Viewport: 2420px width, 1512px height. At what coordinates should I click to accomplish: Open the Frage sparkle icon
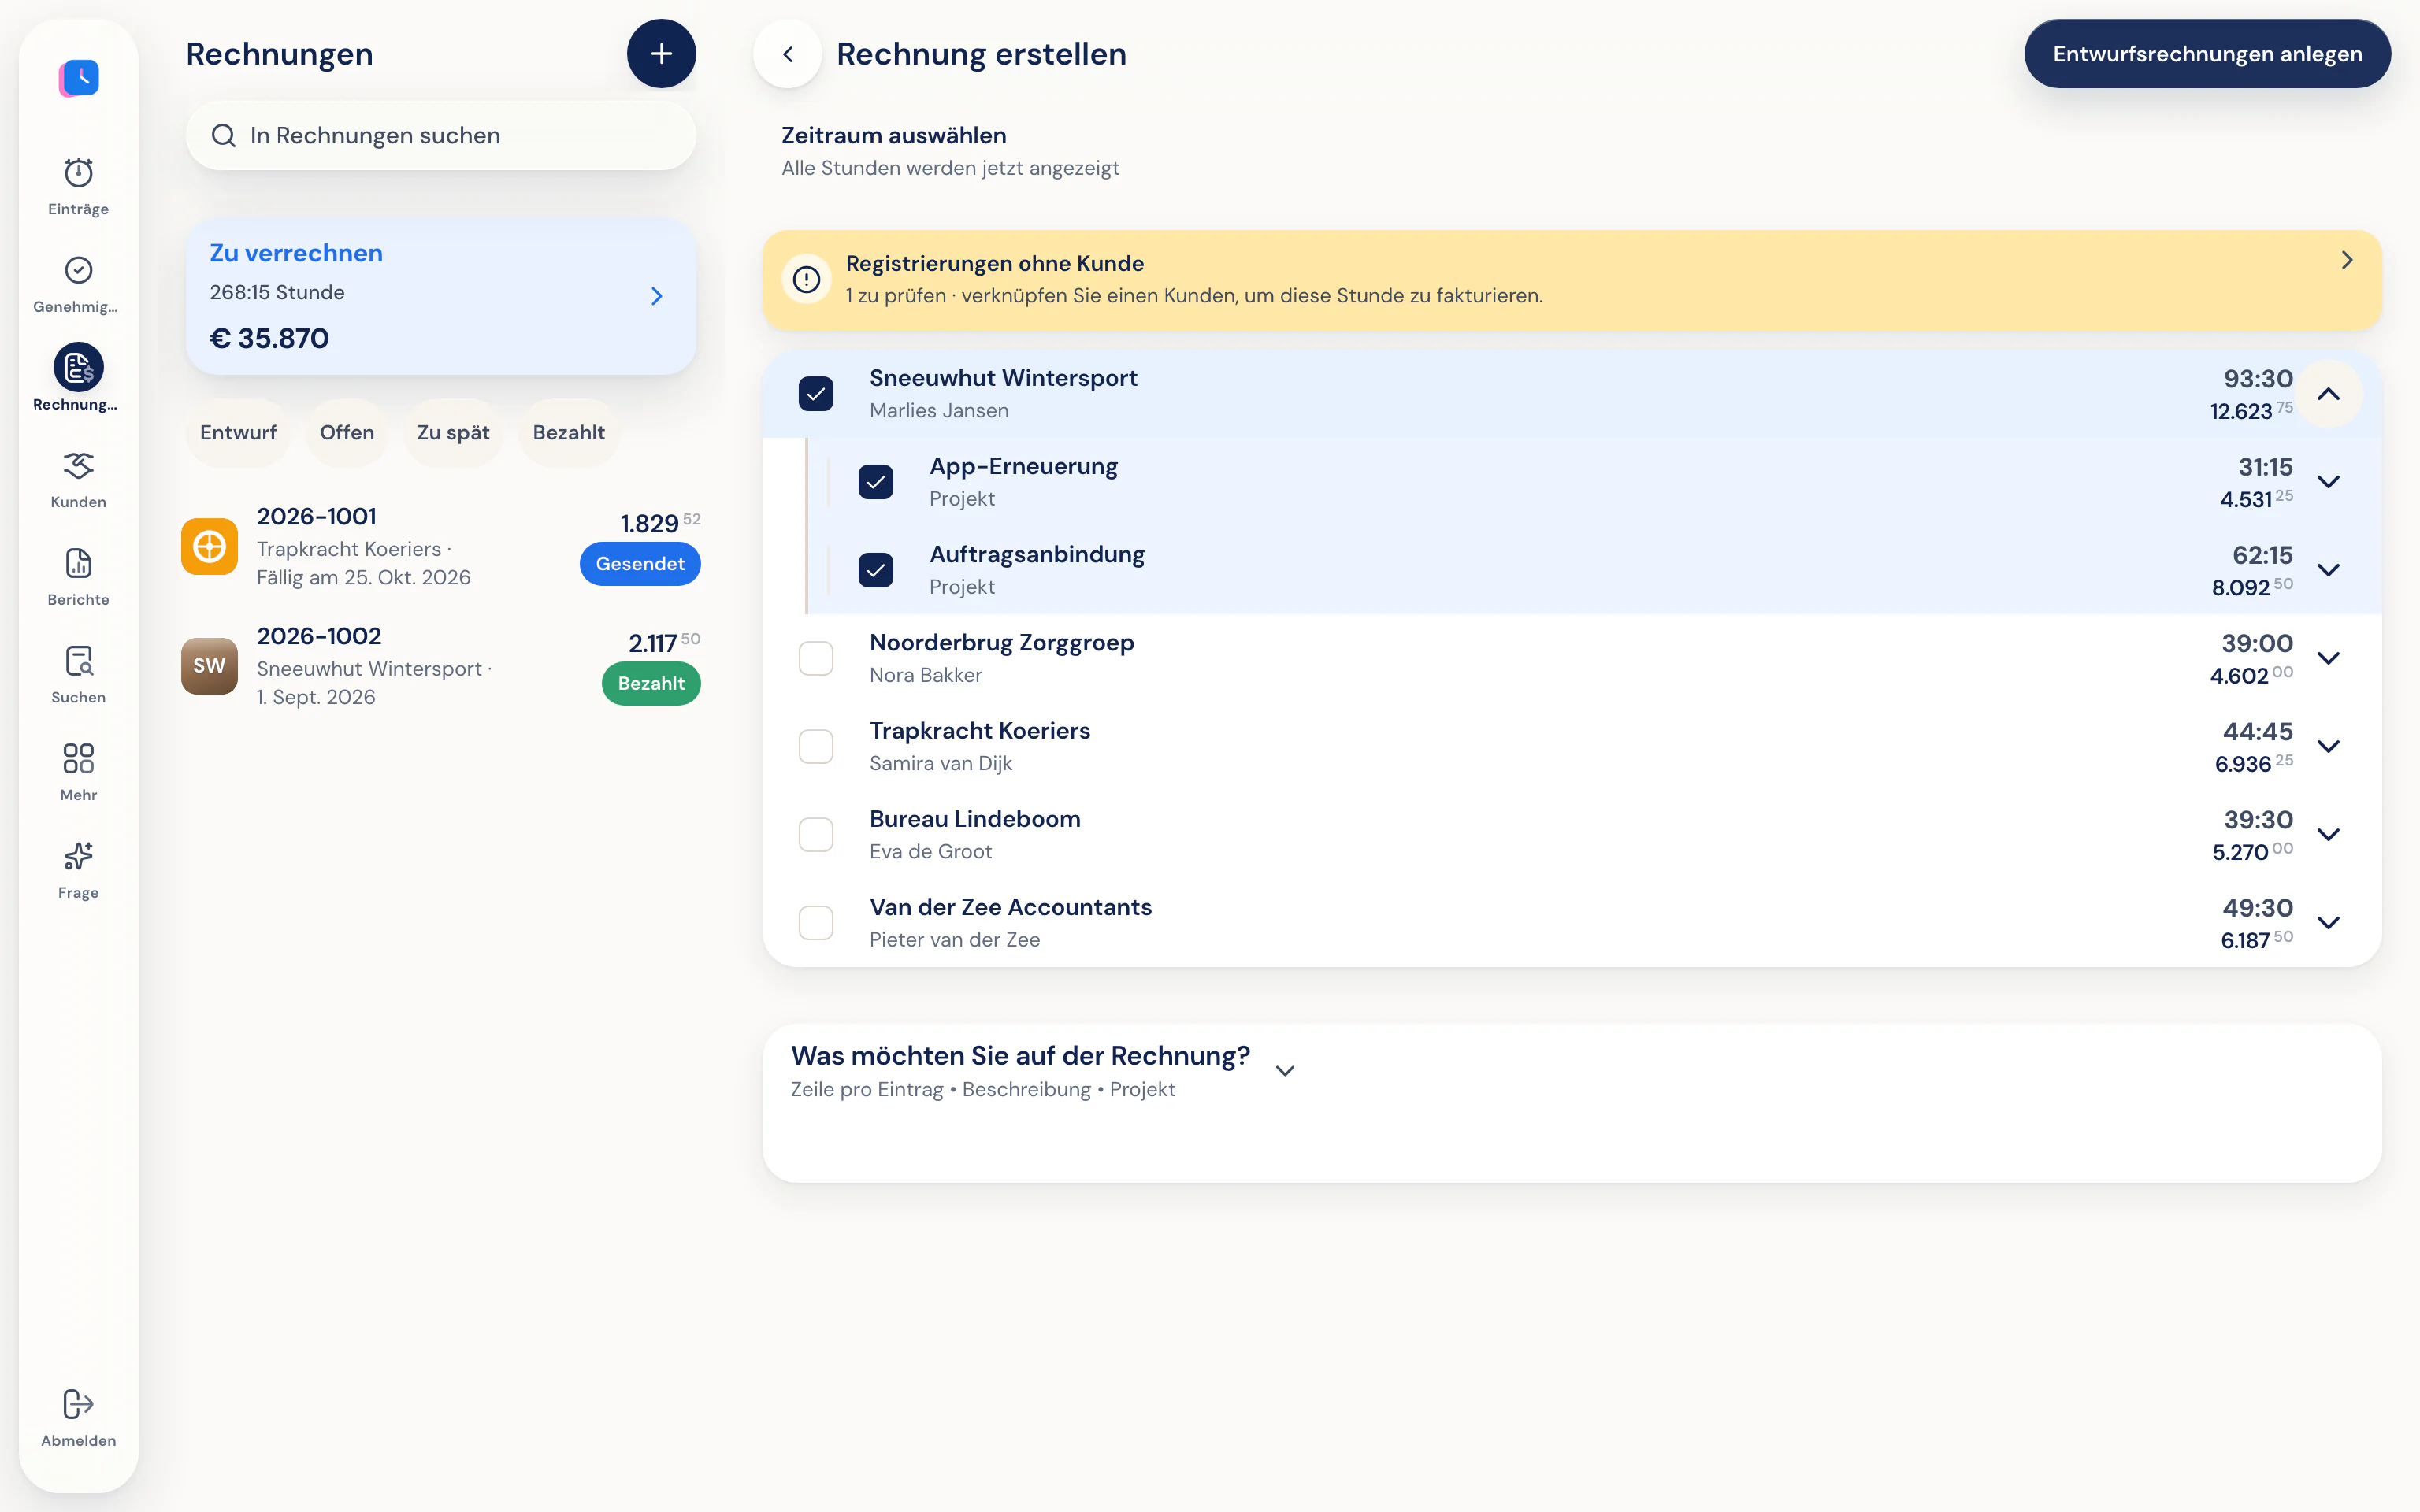(78, 856)
